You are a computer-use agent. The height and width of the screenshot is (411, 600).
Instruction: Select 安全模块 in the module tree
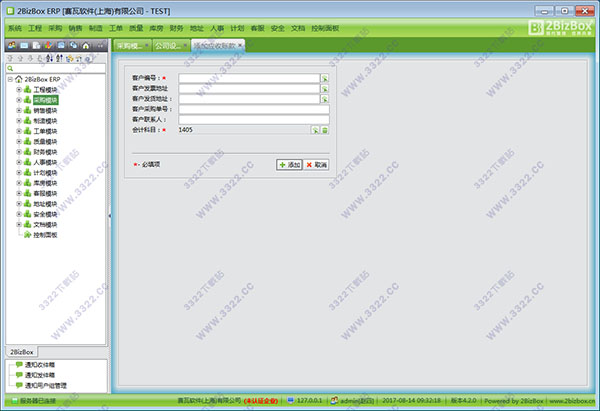tap(45, 214)
